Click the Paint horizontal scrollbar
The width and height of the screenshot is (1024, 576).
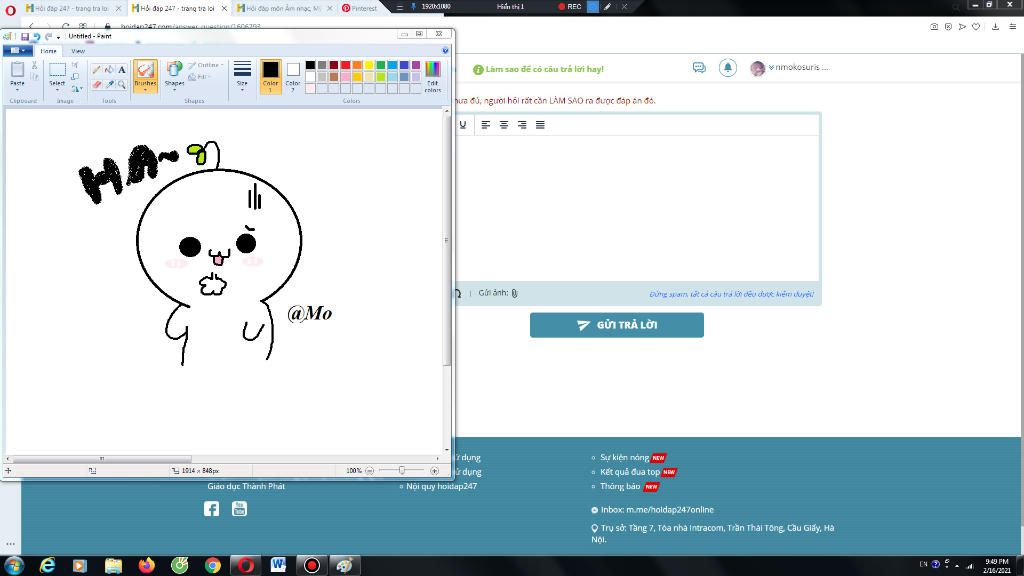click(103, 458)
